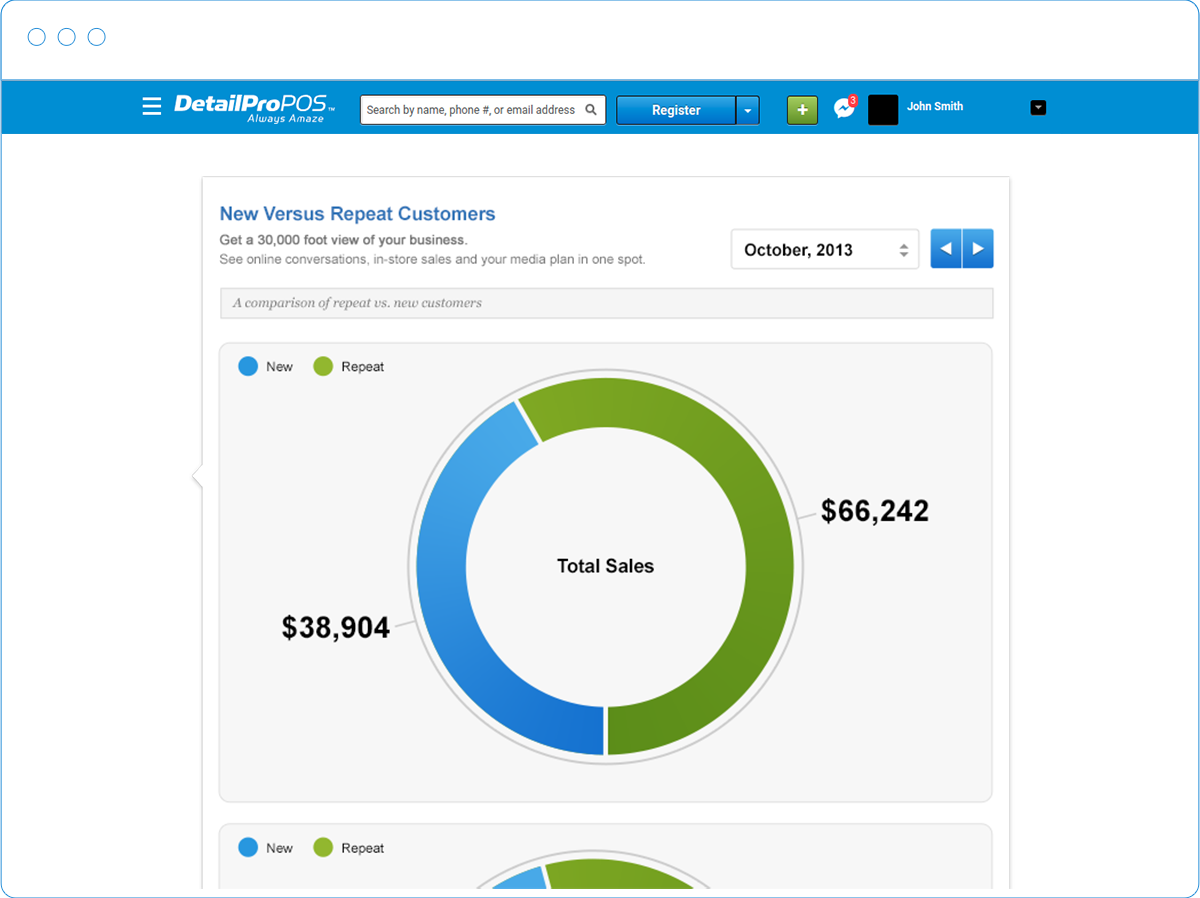Click the search magnifier icon

591,110
